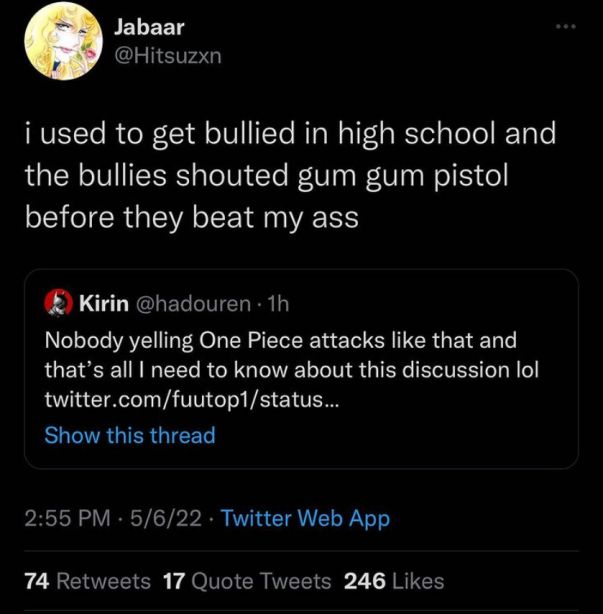View the 17 Quote Tweets list

pyautogui.click(x=246, y=581)
